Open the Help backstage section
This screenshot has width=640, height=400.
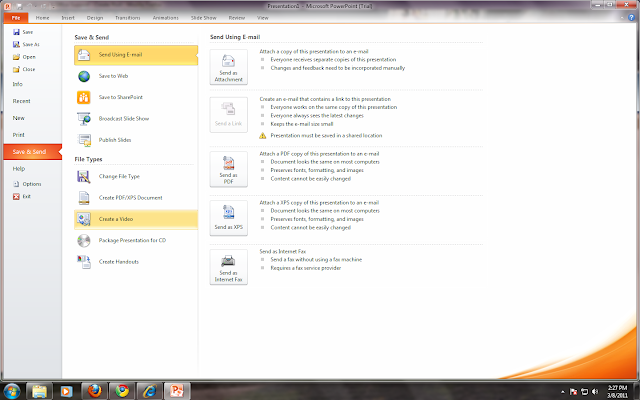click(x=33, y=169)
